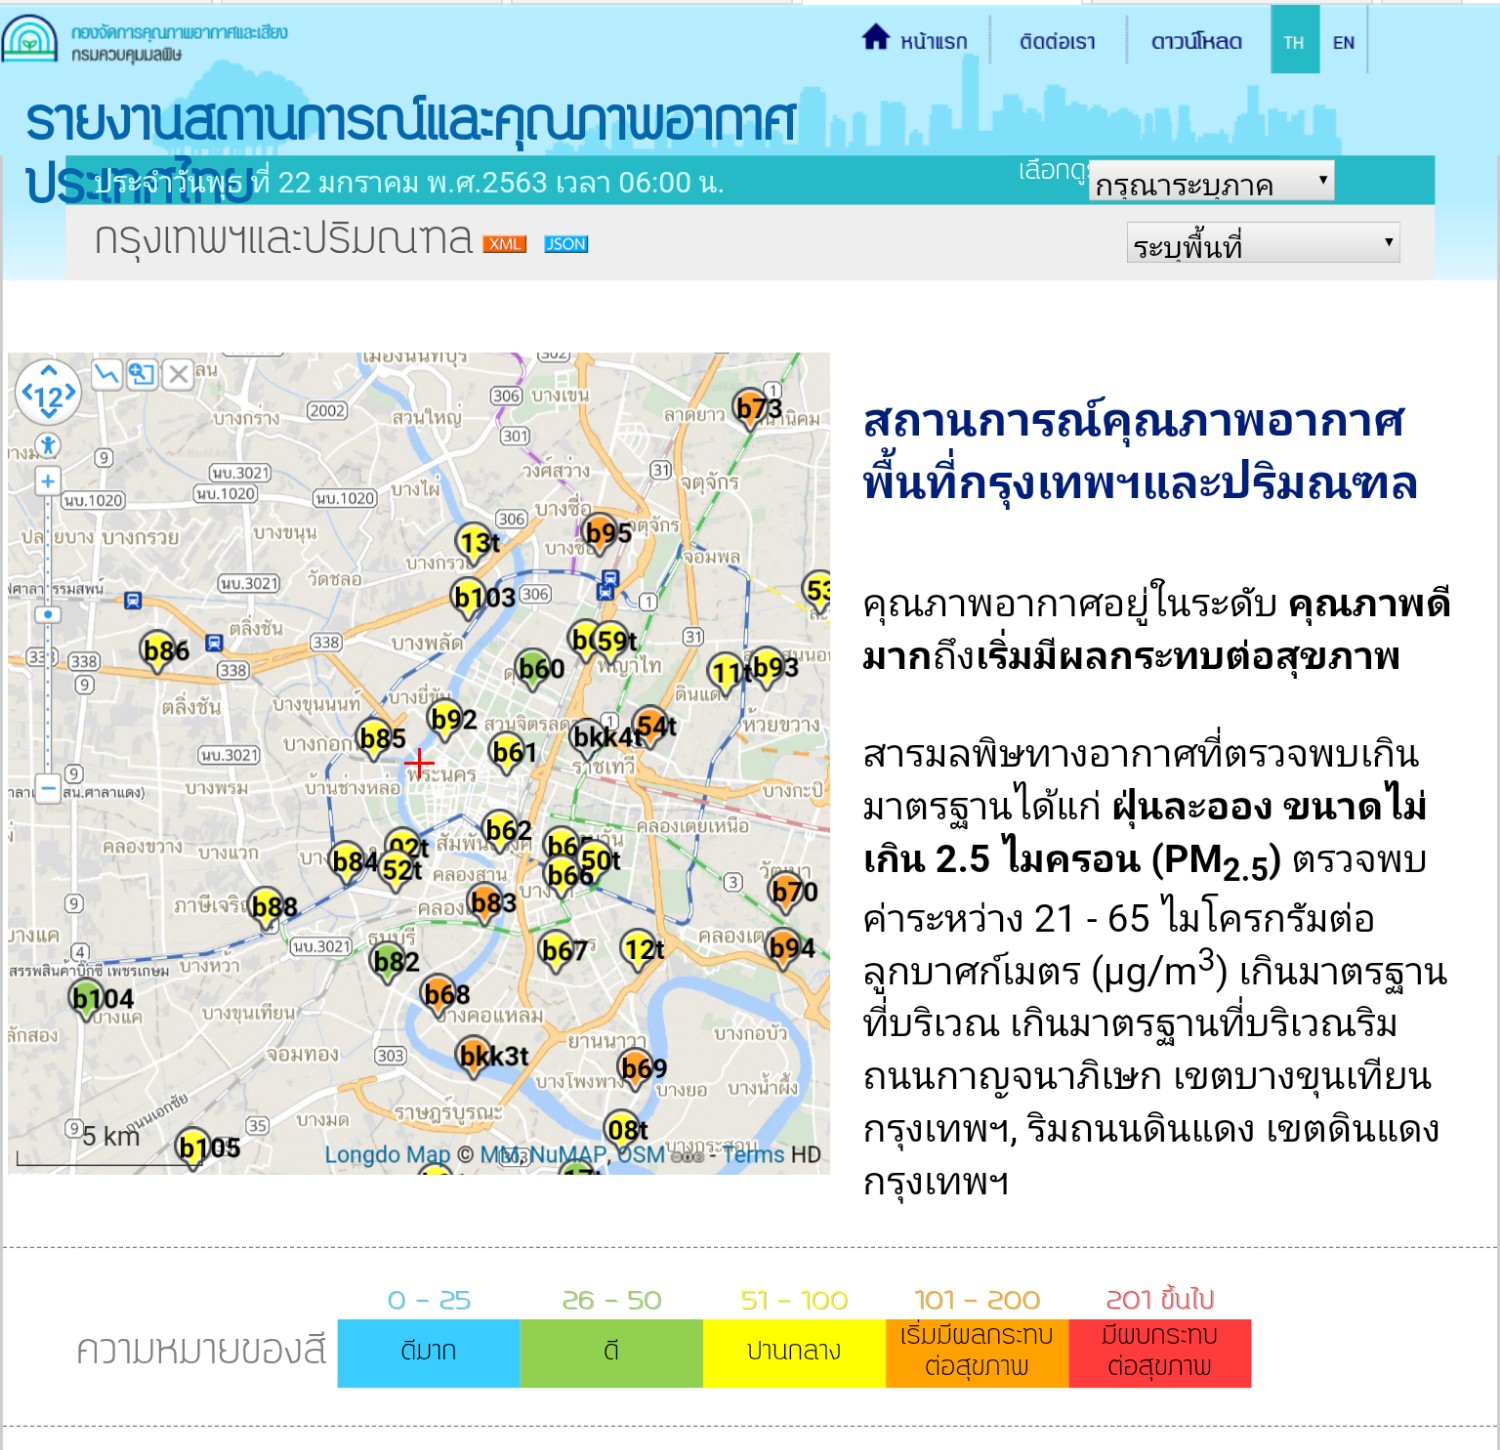Select station marker b84
This screenshot has height=1450, width=1500.
(x=348, y=861)
